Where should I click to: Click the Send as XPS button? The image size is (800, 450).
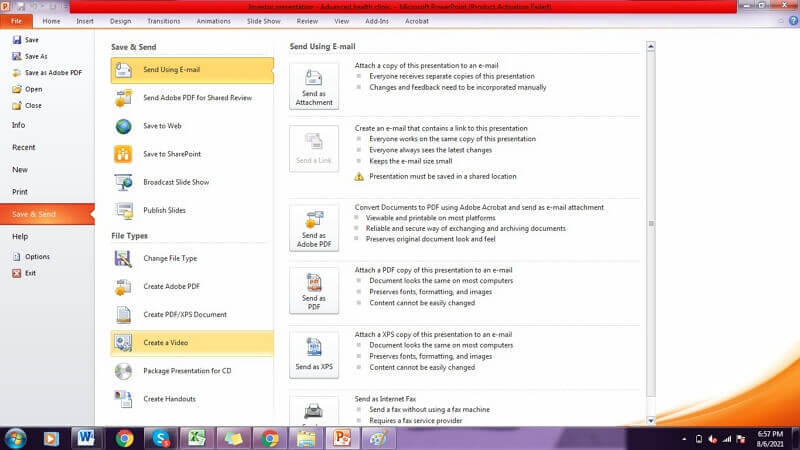314,355
